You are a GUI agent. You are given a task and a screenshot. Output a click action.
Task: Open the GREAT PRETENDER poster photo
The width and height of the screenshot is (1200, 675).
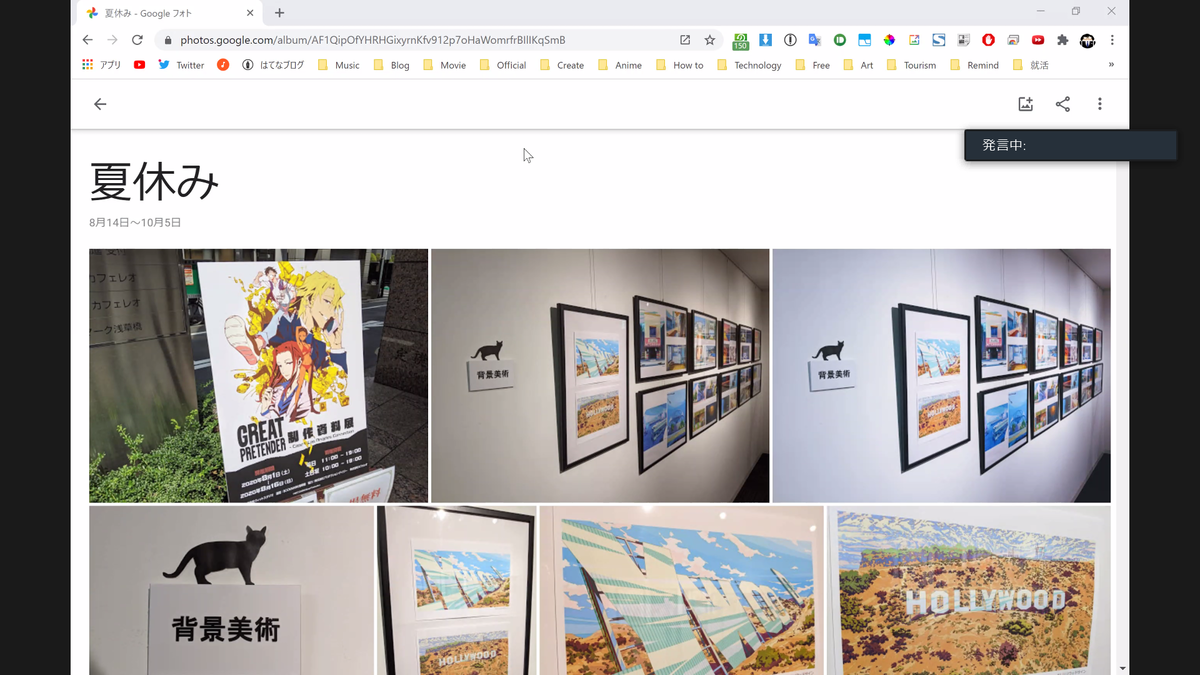click(x=258, y=375)
